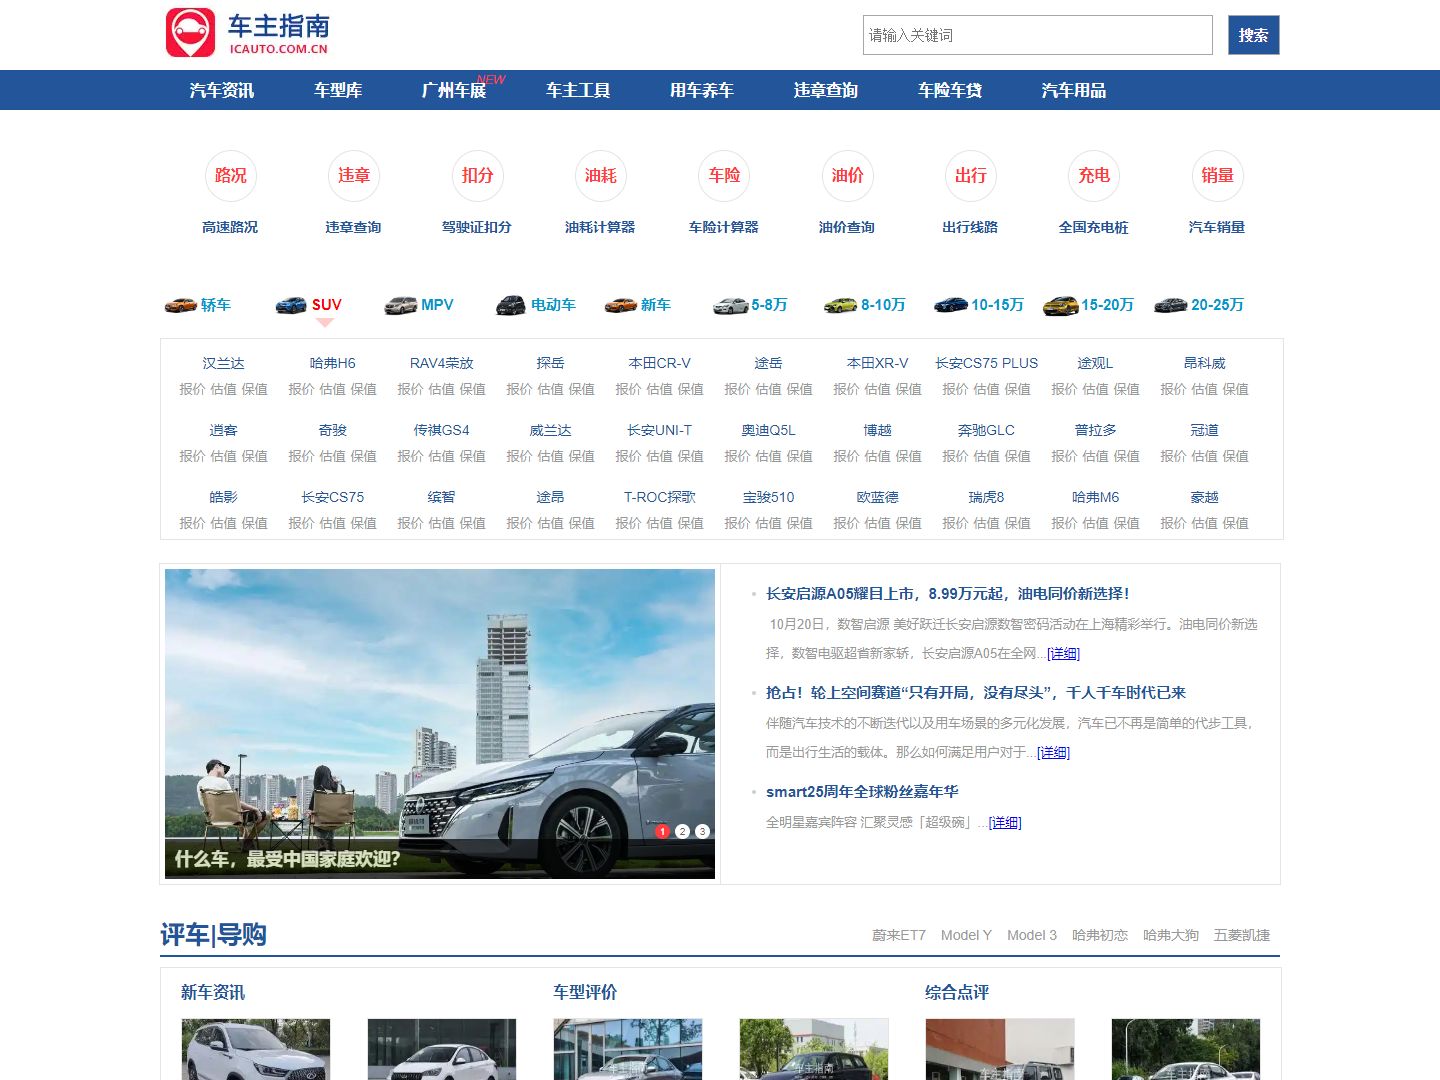Open the 新车资讯 section heading
Image resolution: width=1440 pixels, height=1080 pixels.
point(213,992)
